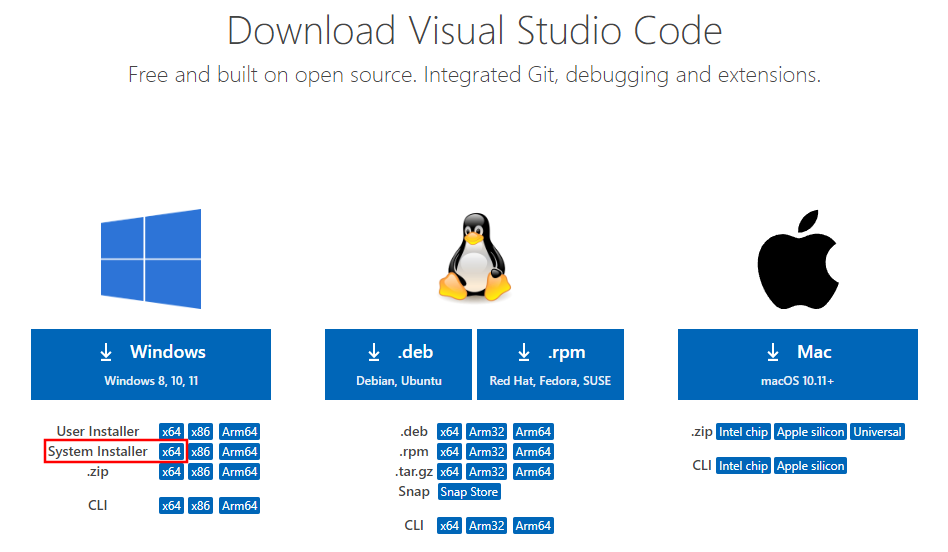
Task: Choose System Installer x86 download
Action: tap(200, 452)
